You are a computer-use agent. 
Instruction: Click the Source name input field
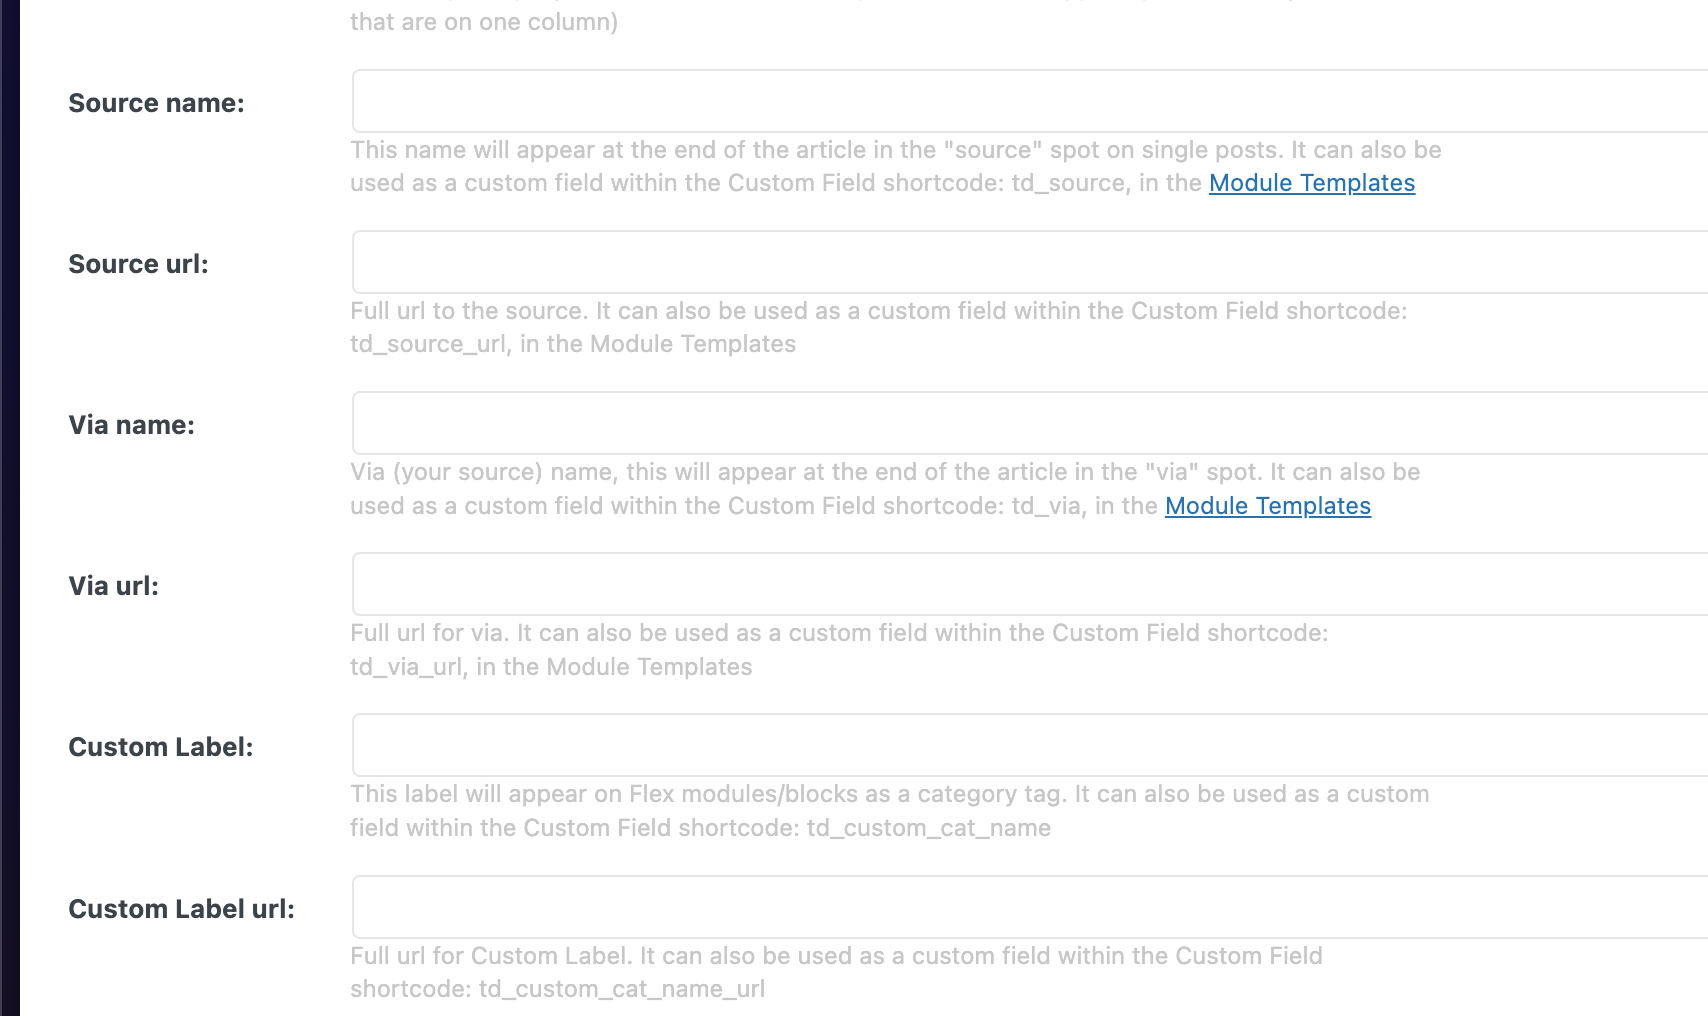click(x=1030, y=101)
